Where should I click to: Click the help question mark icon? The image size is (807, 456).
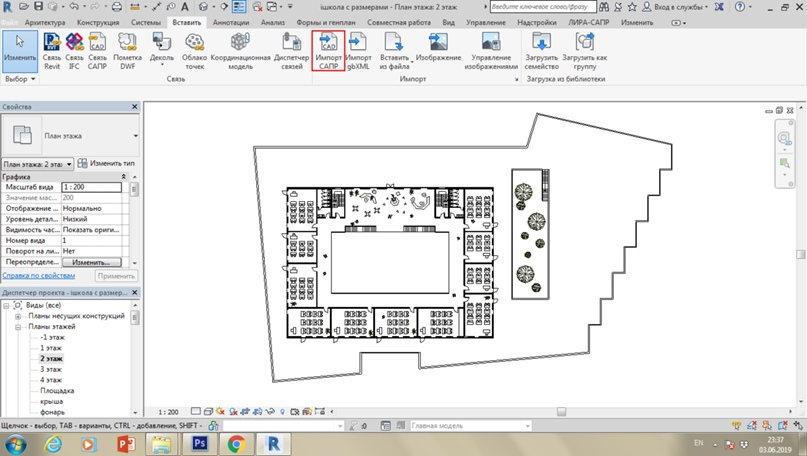coord(740,7)
